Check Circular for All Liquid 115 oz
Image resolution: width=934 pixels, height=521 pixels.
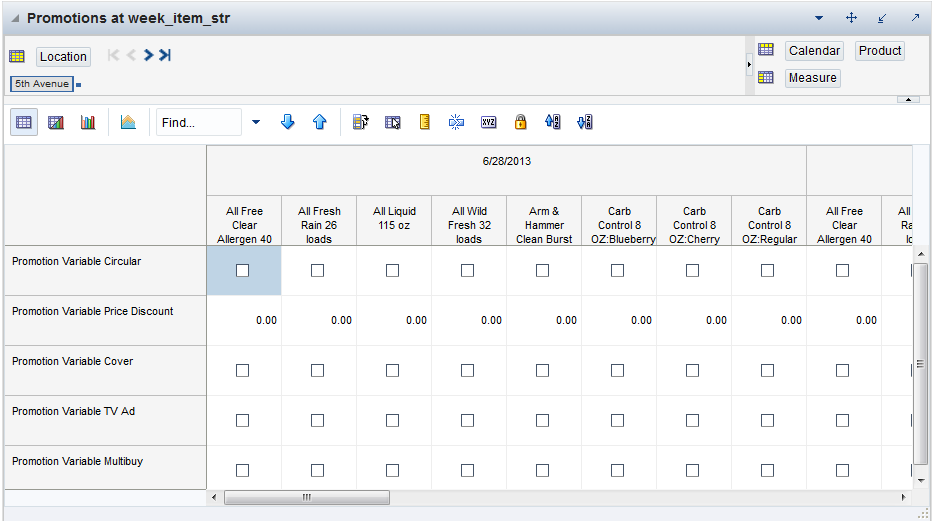(393, 271)
